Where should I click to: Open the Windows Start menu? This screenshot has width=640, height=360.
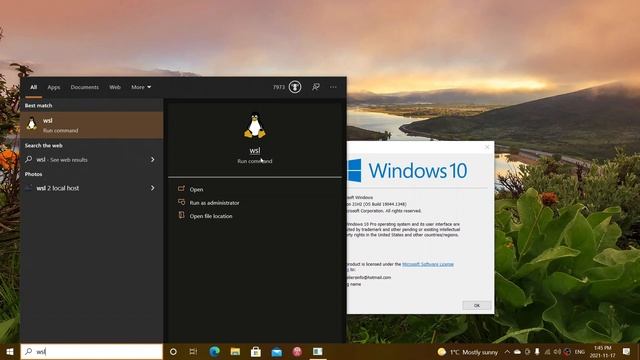click(x=10, y=351)
